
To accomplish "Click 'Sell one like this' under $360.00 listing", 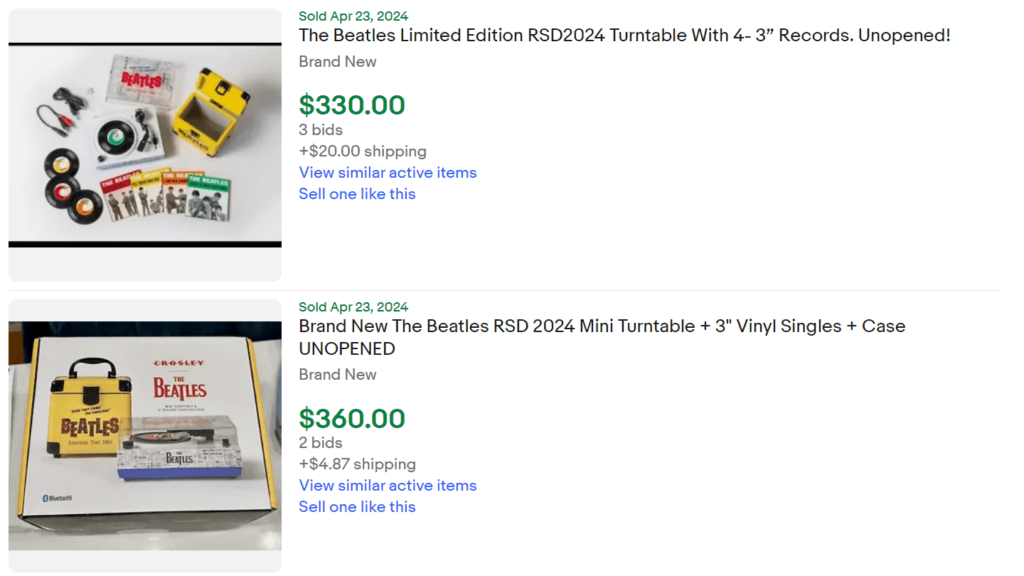I will pyautogui.click(x=357, y=507).
